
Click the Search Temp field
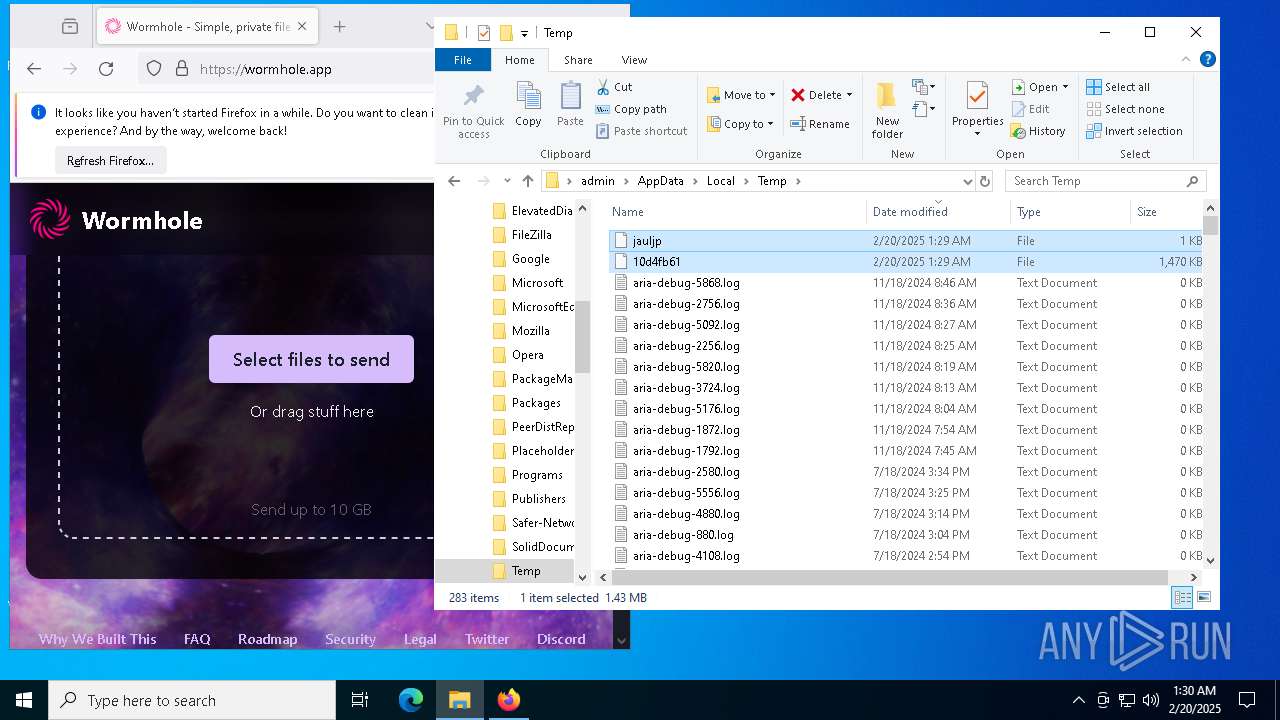click(x=1105, y=181)
